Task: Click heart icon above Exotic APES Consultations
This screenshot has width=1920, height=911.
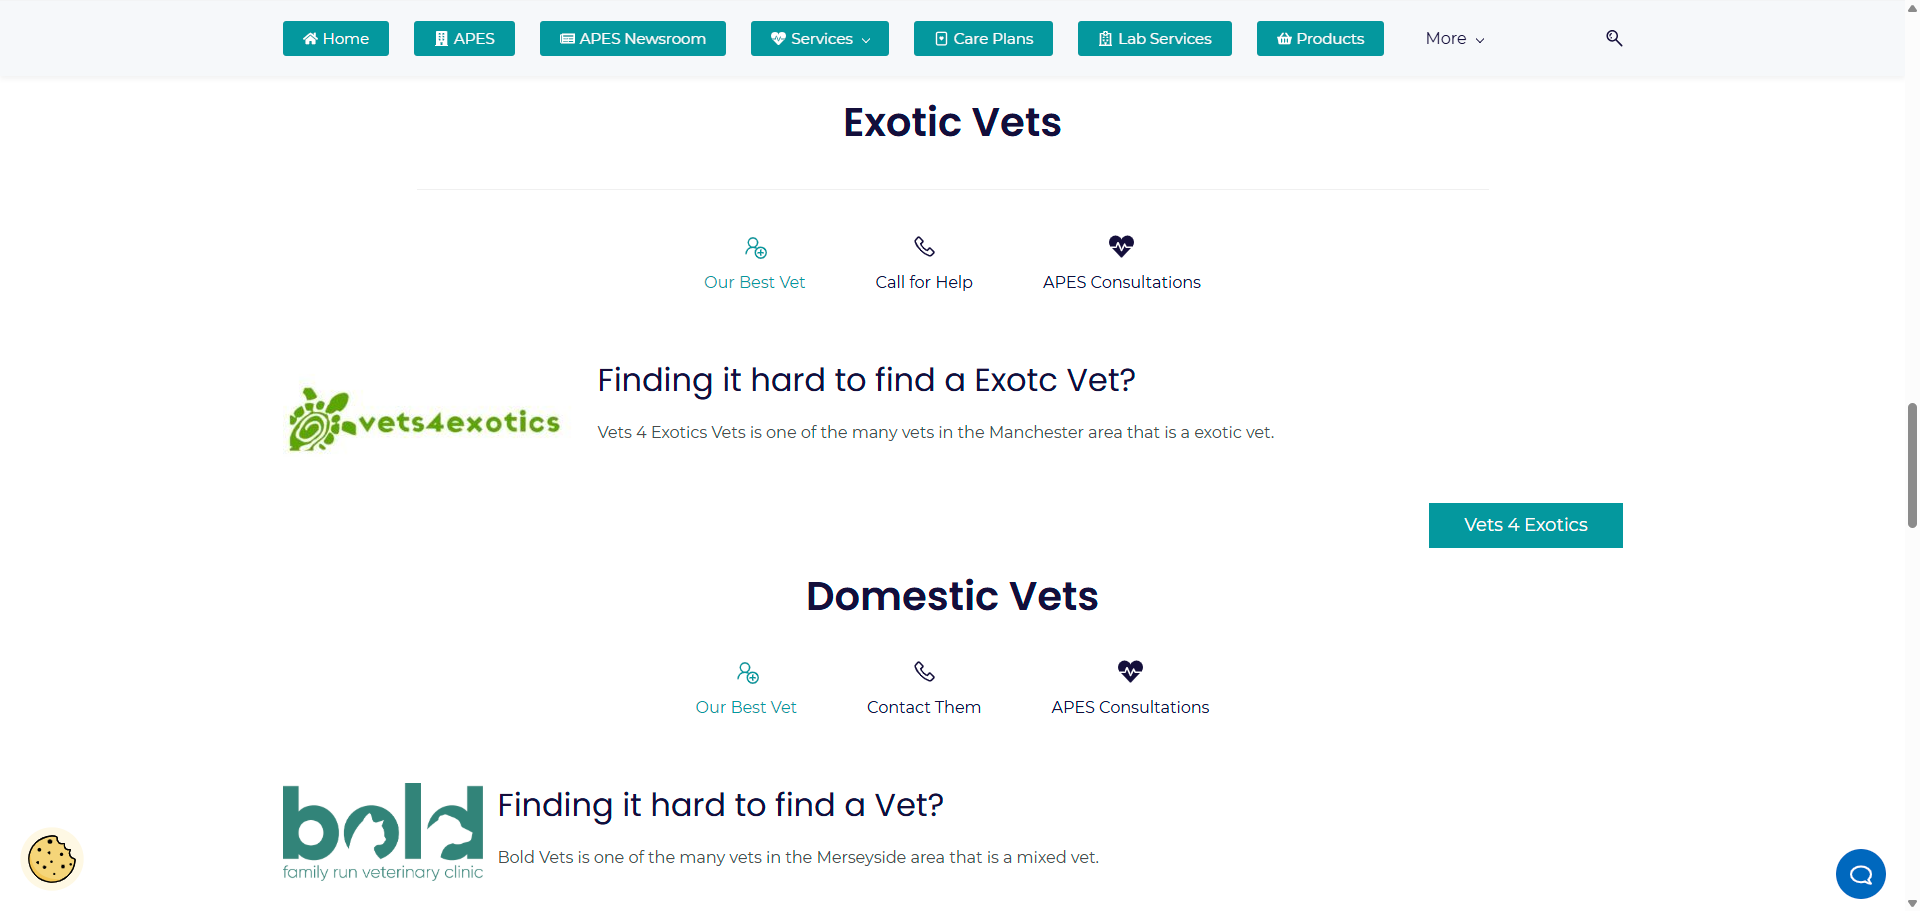Action: (1121, 246)
